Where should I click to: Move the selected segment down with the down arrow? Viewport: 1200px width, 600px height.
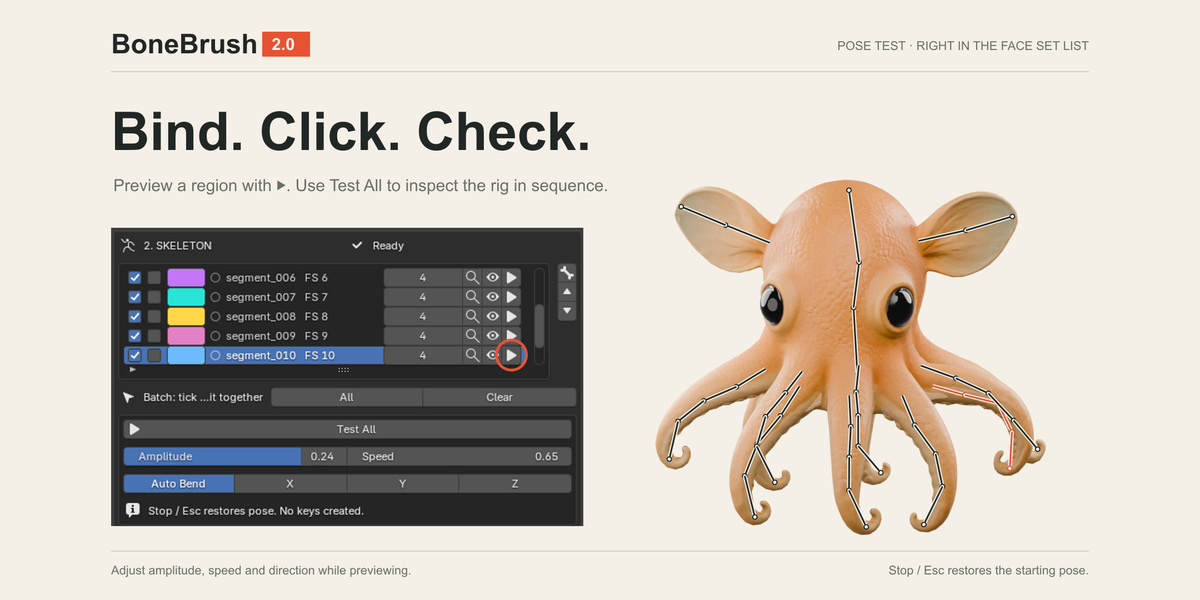[567, 311]
